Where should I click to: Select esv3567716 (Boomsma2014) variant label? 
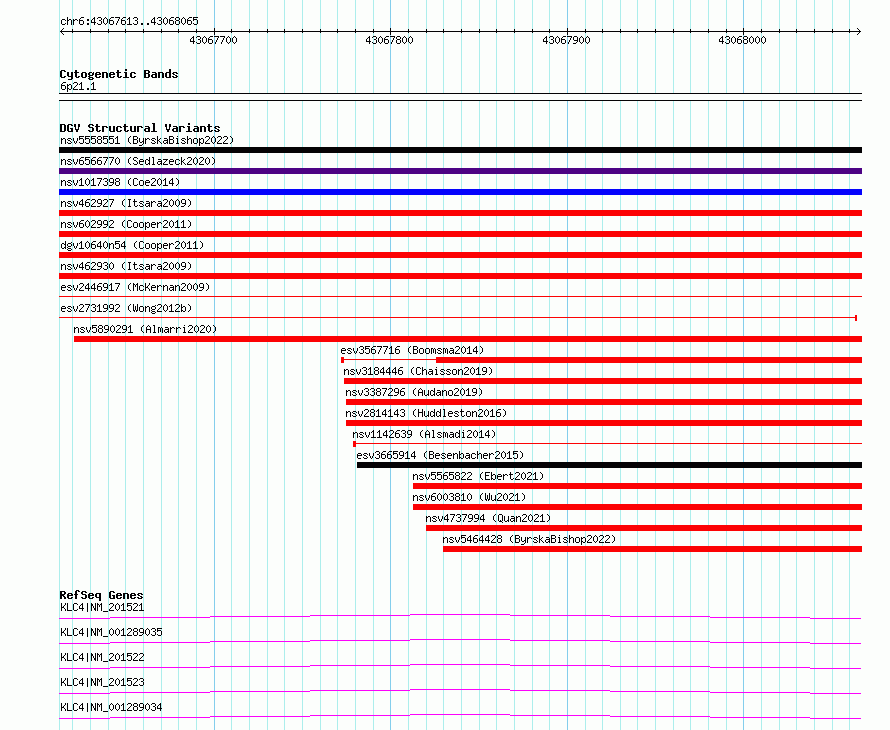[412, 350]
